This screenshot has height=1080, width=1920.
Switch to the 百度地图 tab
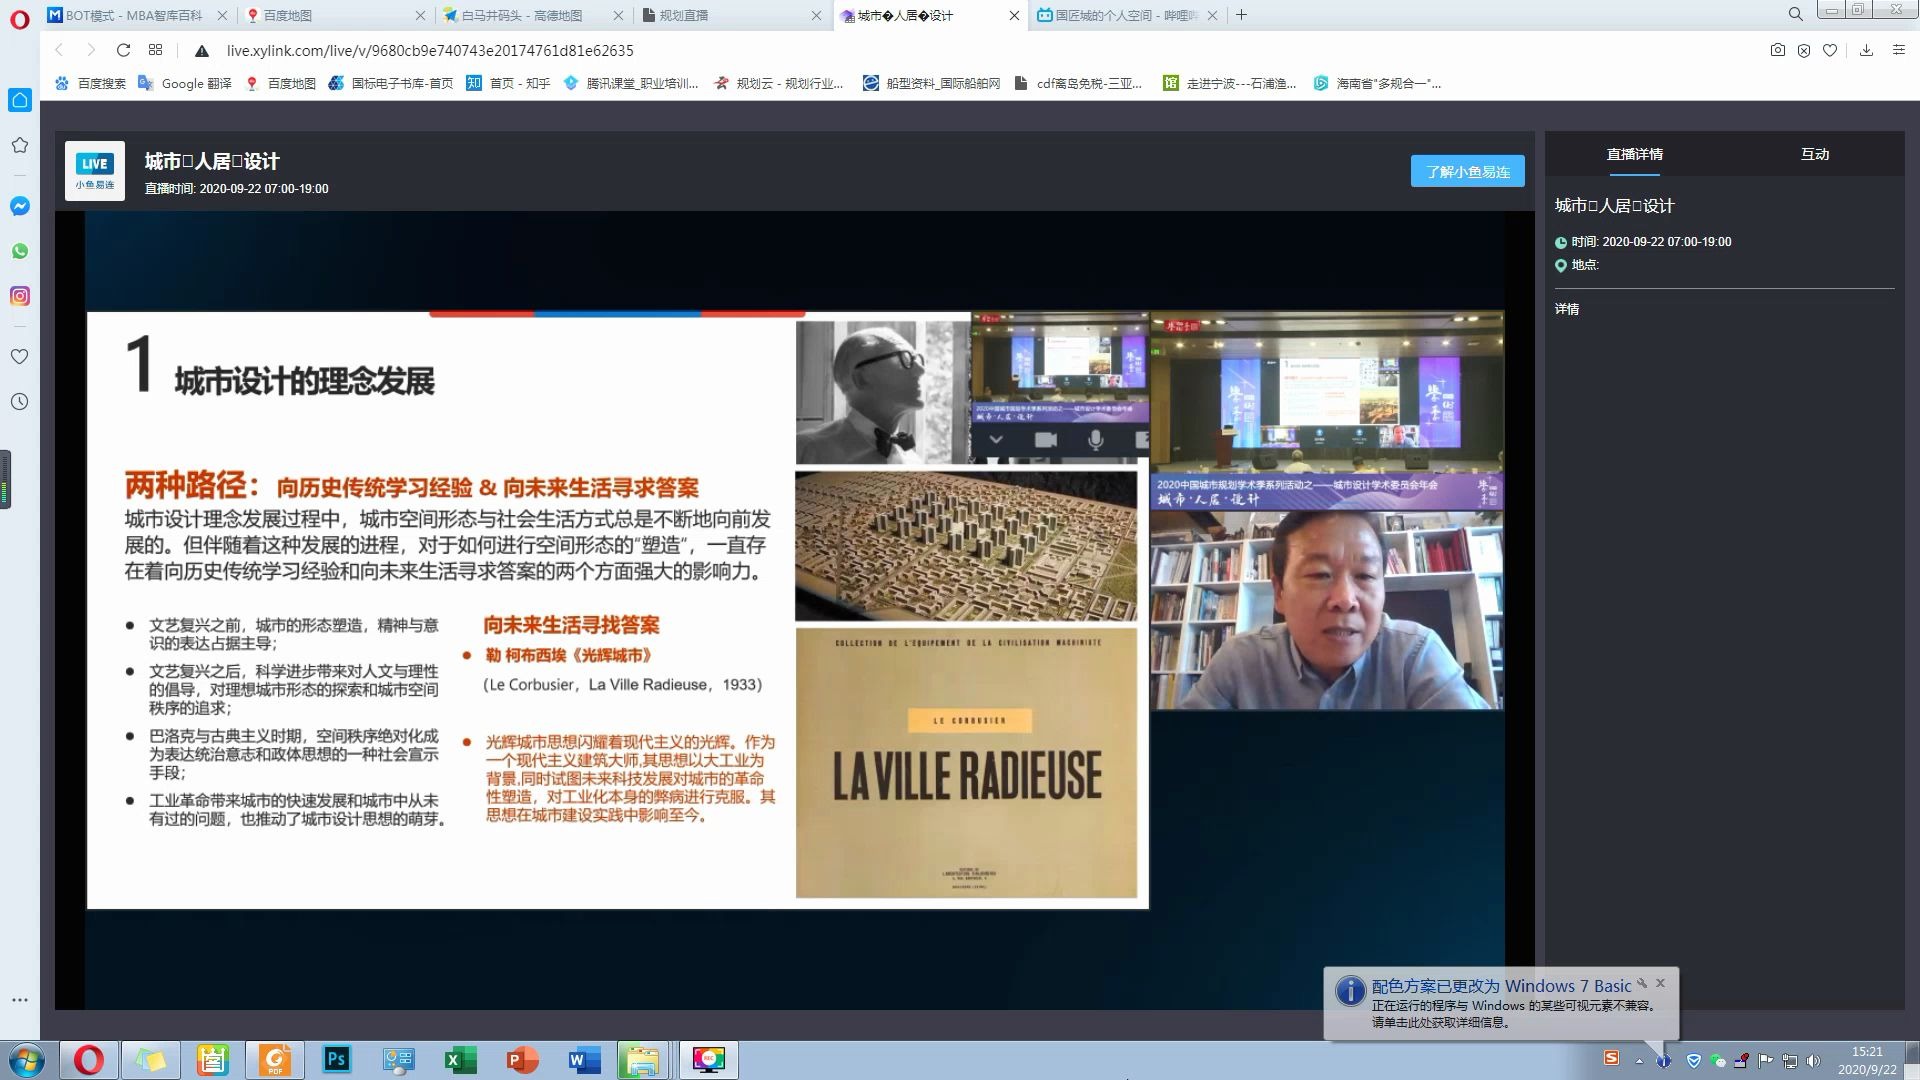click(x=335, y=15)
